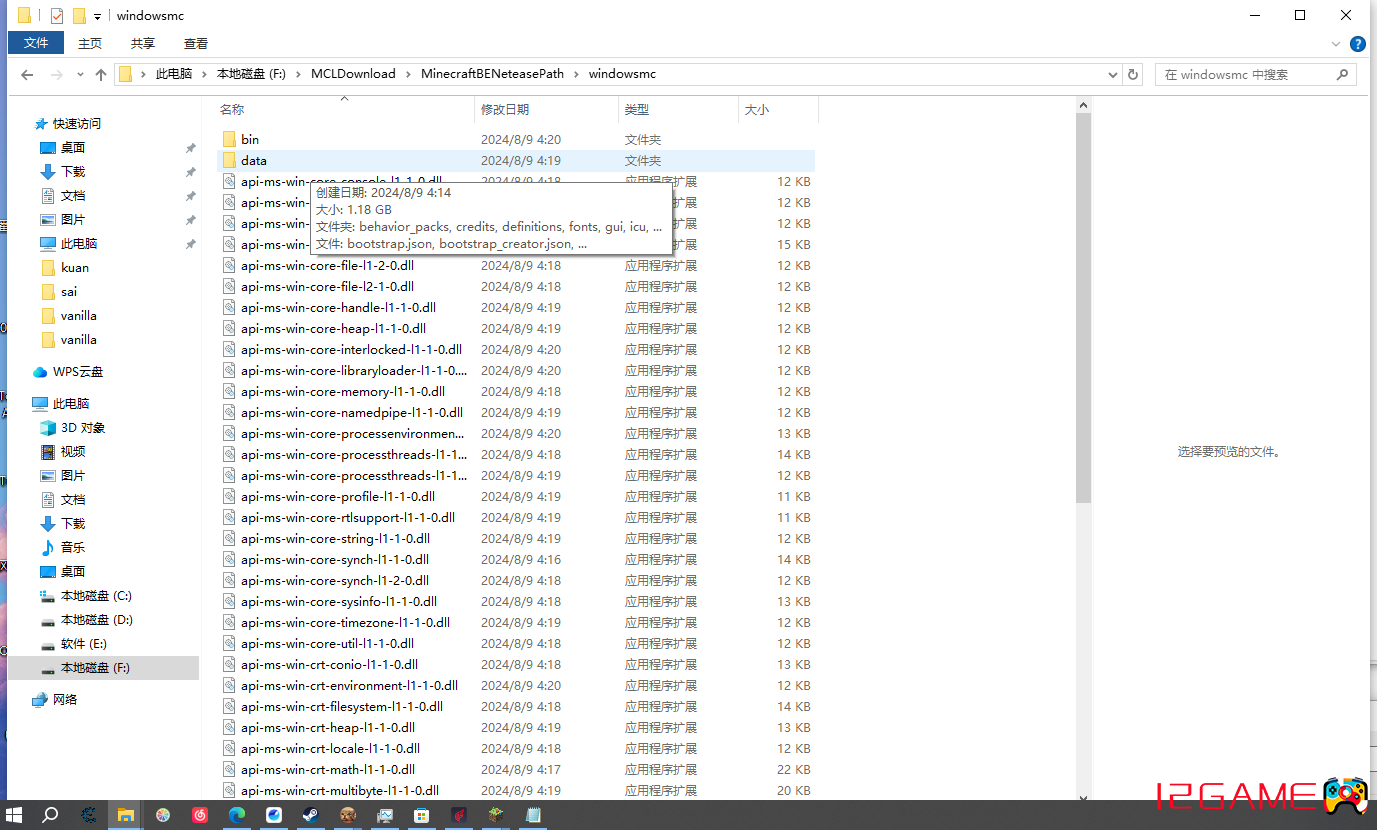Open the sai folder in quick access
Viewport: 1377px width, 830px height.
(69, 292)
